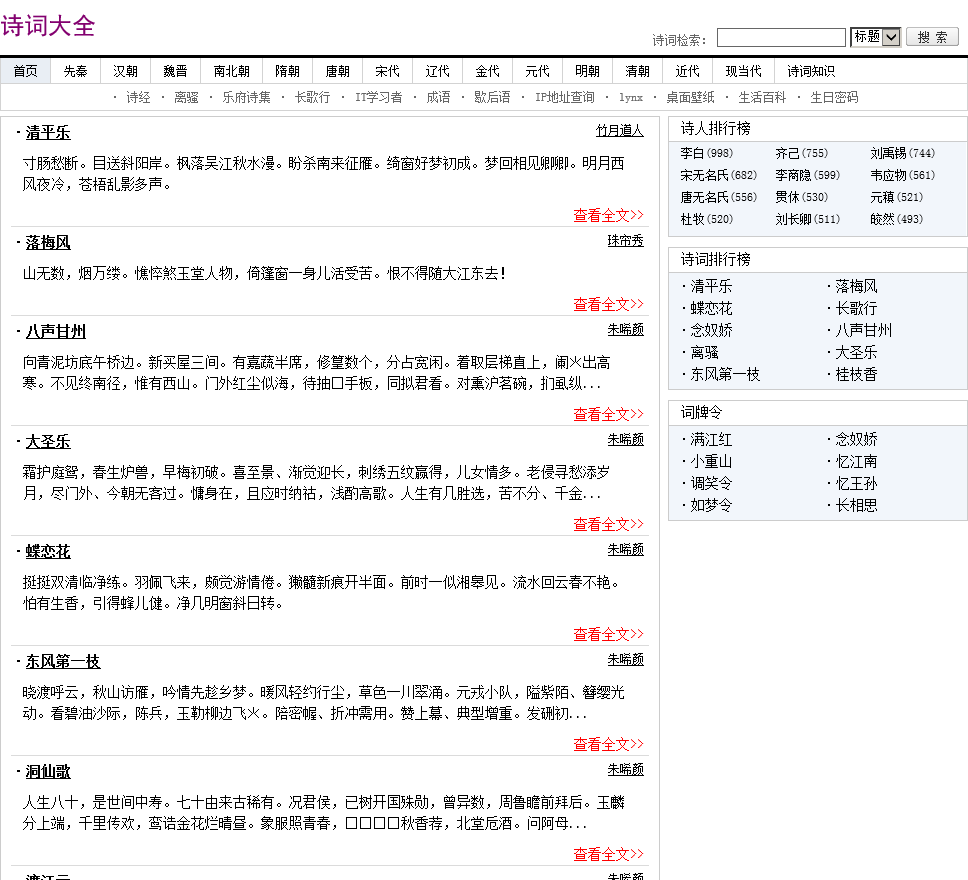This screenshot has width=968, height=880.
Task: Open the 生活百科 link
Action: click(762, 98)
